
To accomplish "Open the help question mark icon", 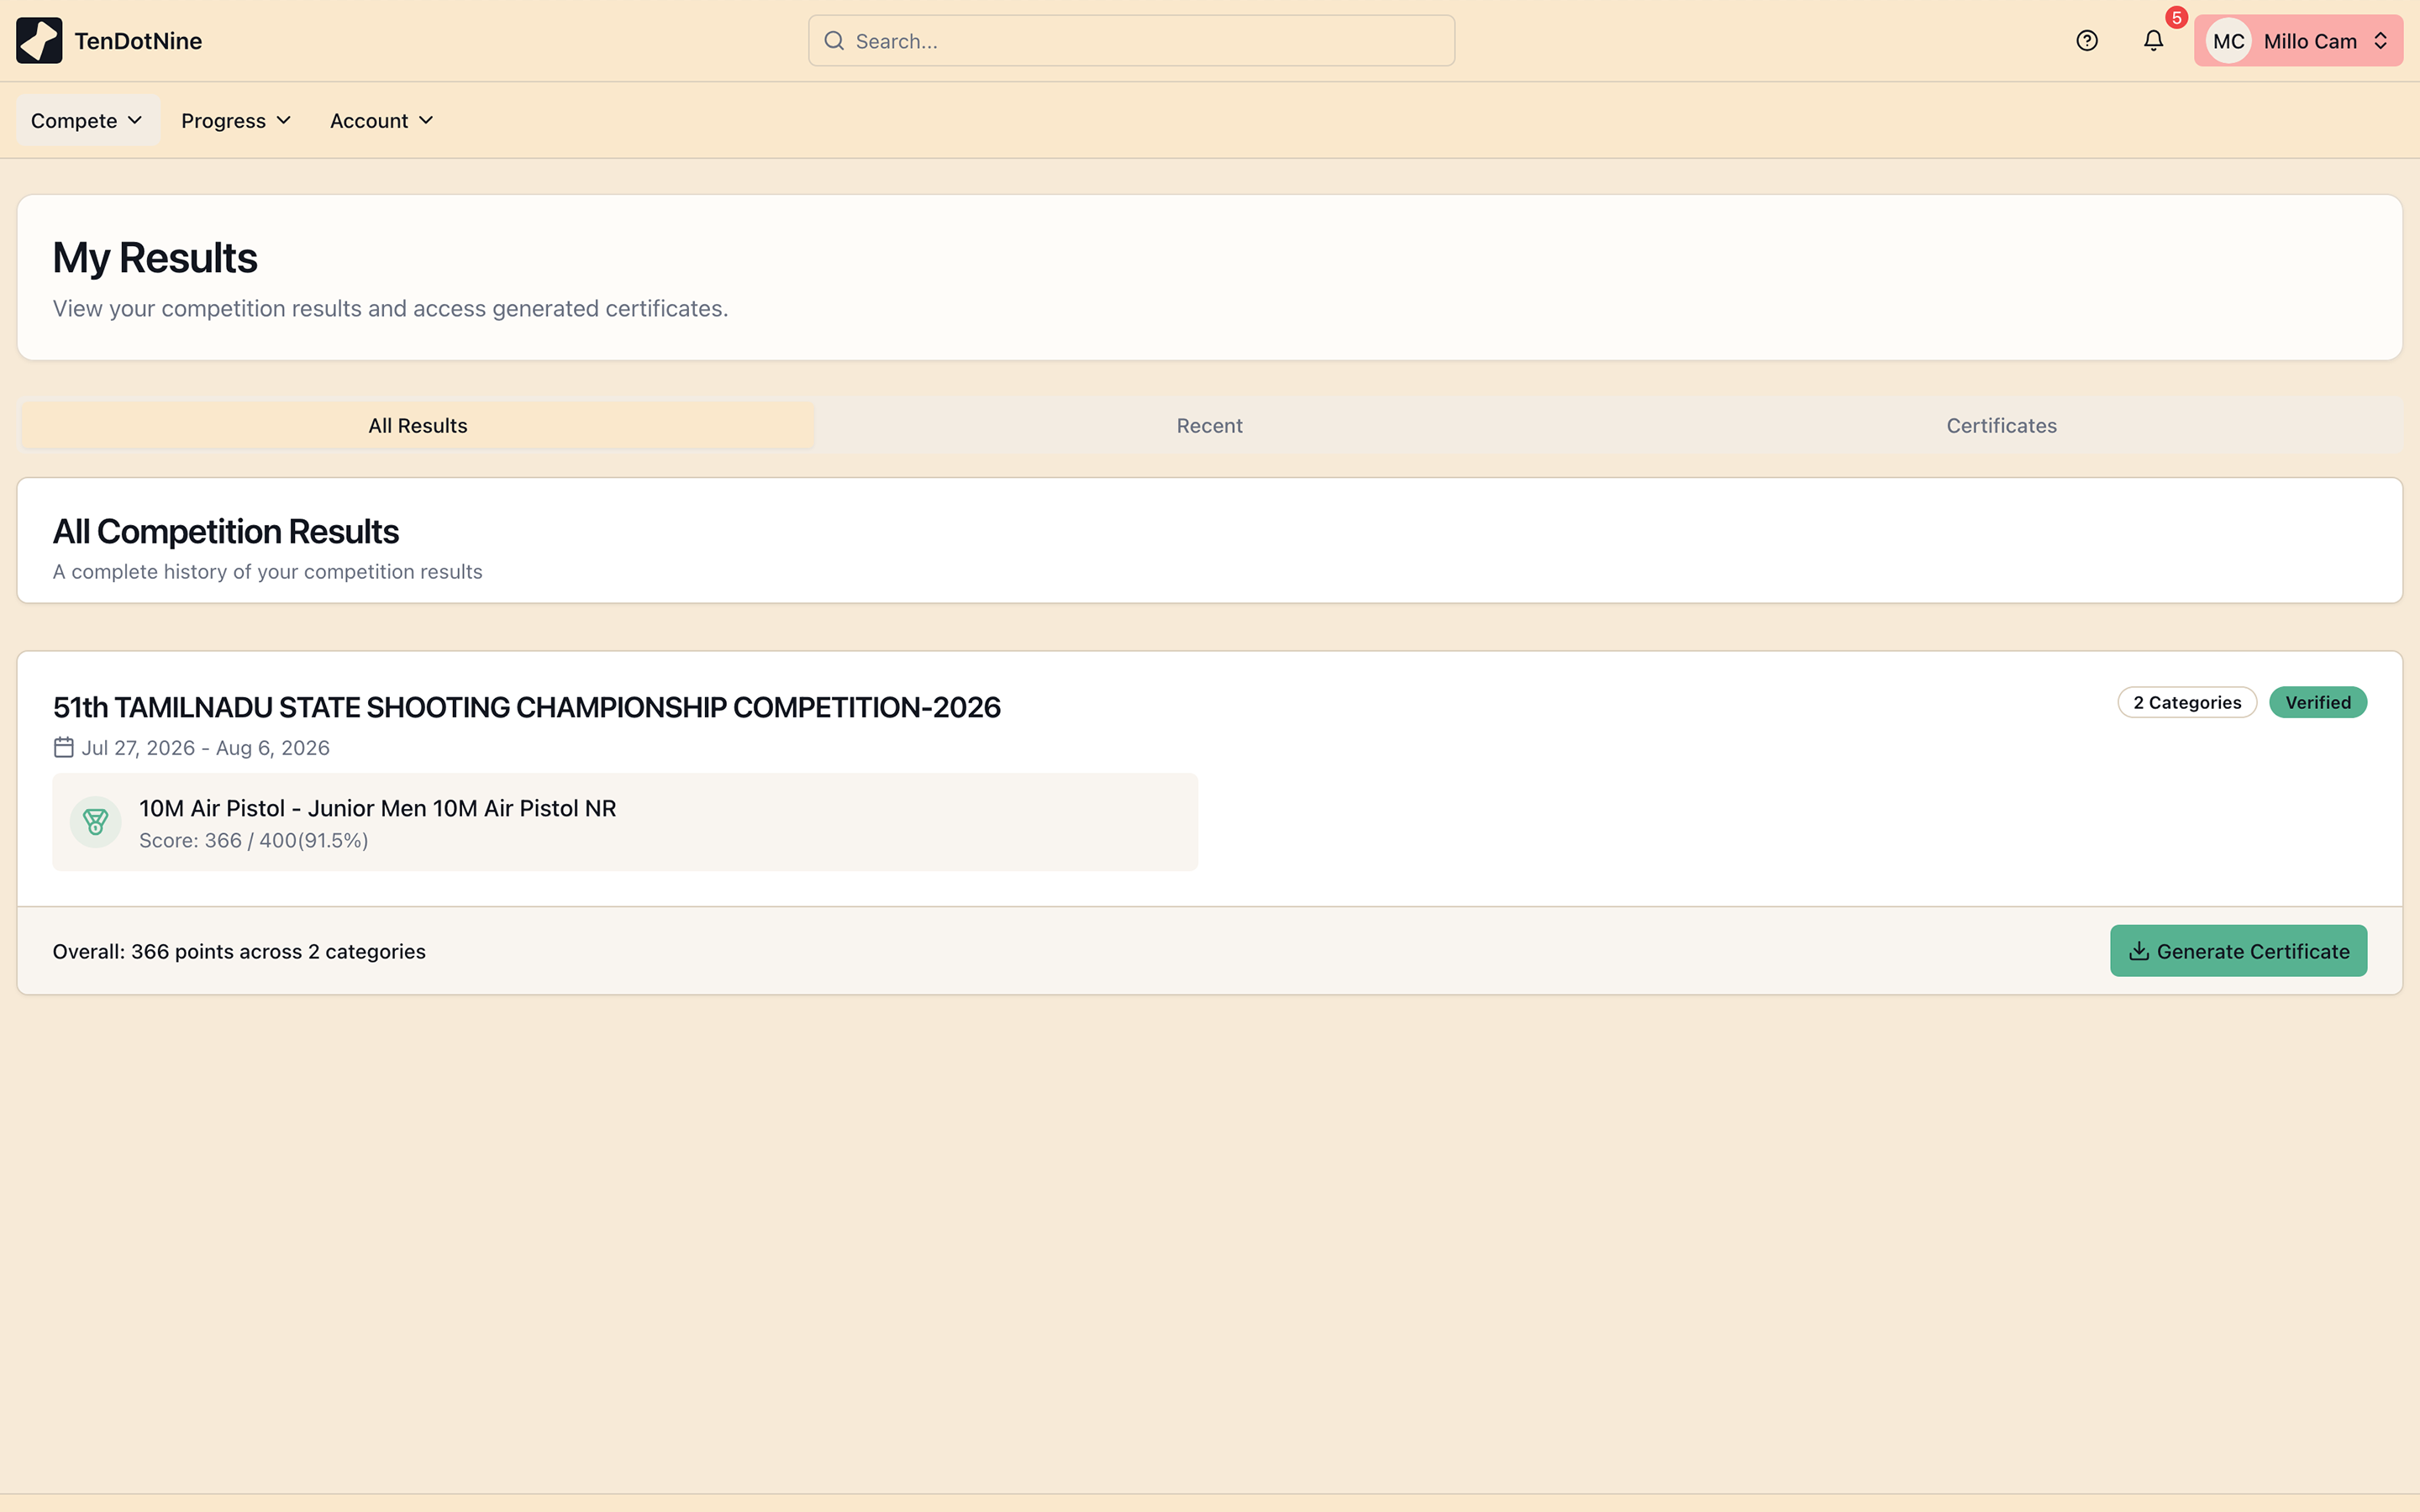I will pyautogui.click(x=2086, y=41).
